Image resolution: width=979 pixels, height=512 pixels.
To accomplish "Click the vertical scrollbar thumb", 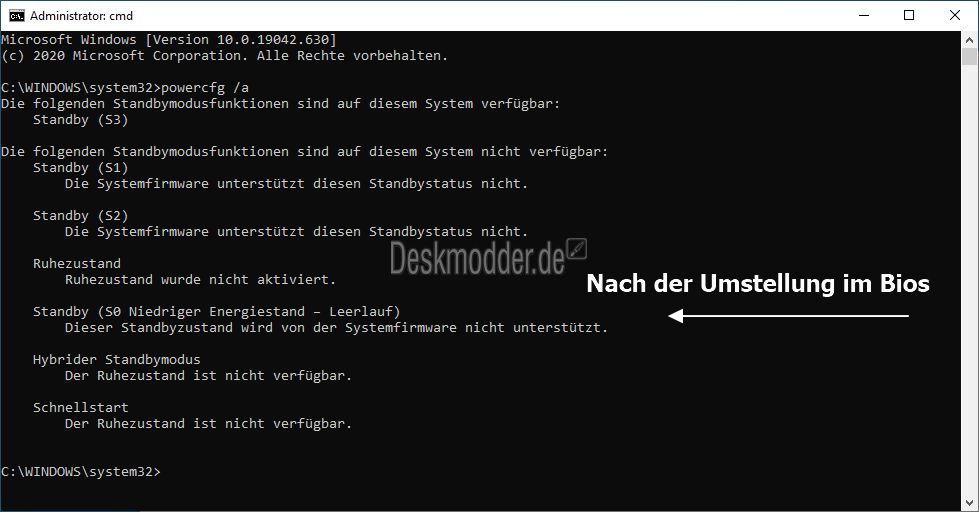I will pyautogui.click(x=969, y=56).
